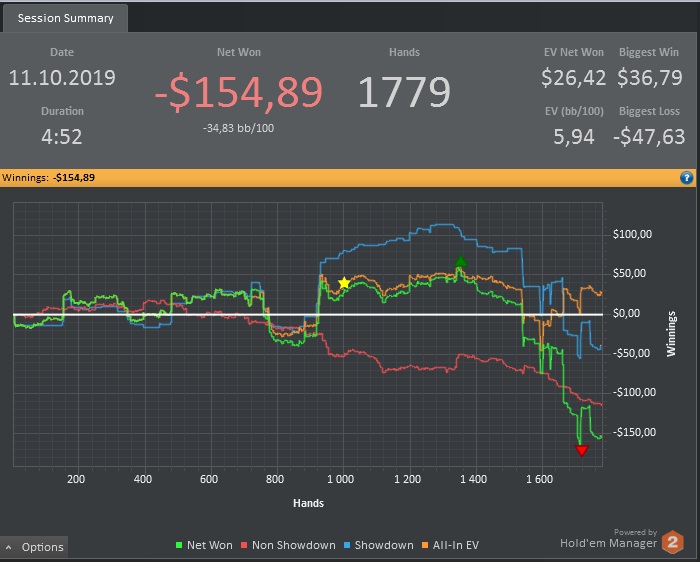Click the Hands x-axis title
This screenshot has width=700, height=562.
[x=308, y=504]
